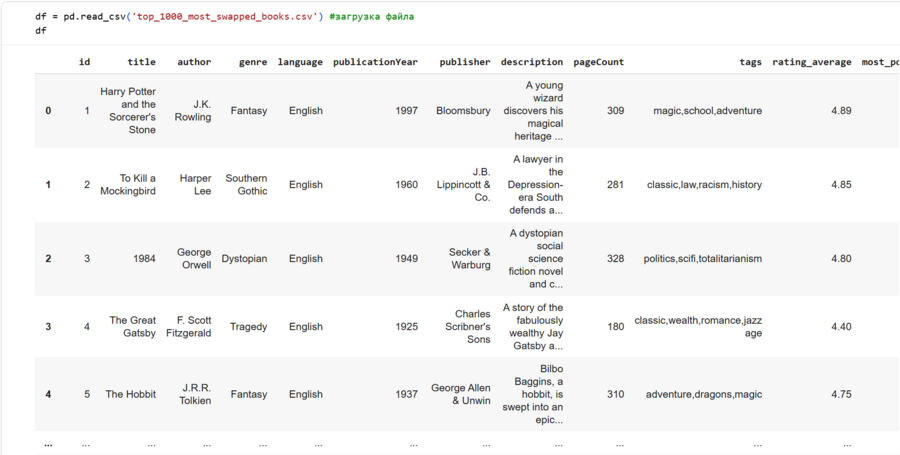Click the Russian comment after the code
Viewport: 900px width, 455px height.
point(371,17)
